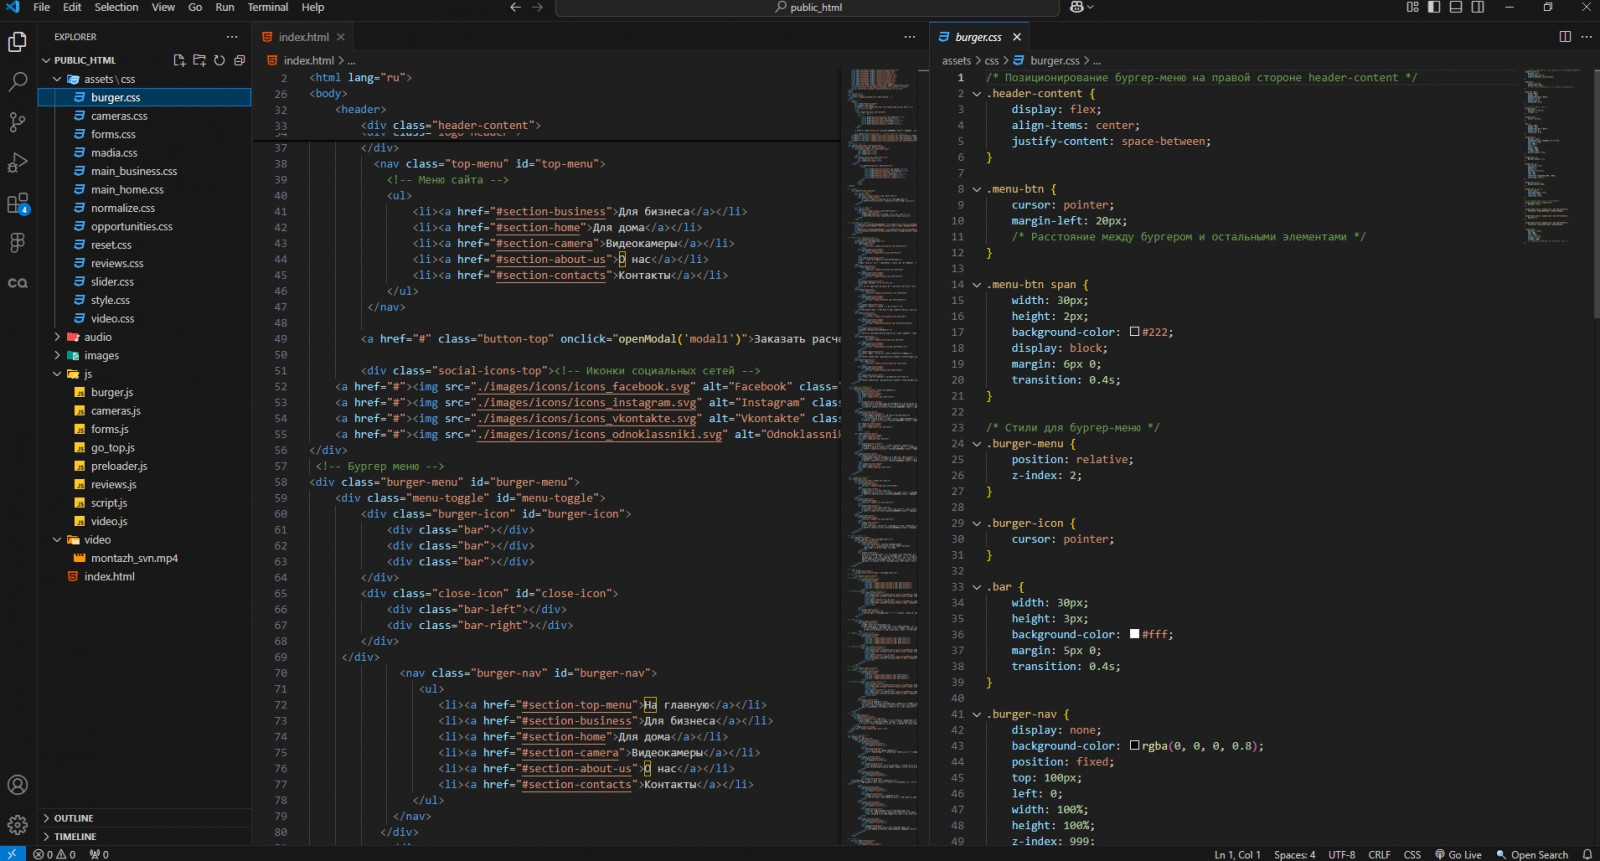Expand the OUTLINE section
The height and width of the screenshot is (861, 1600).
click(74, 818)
